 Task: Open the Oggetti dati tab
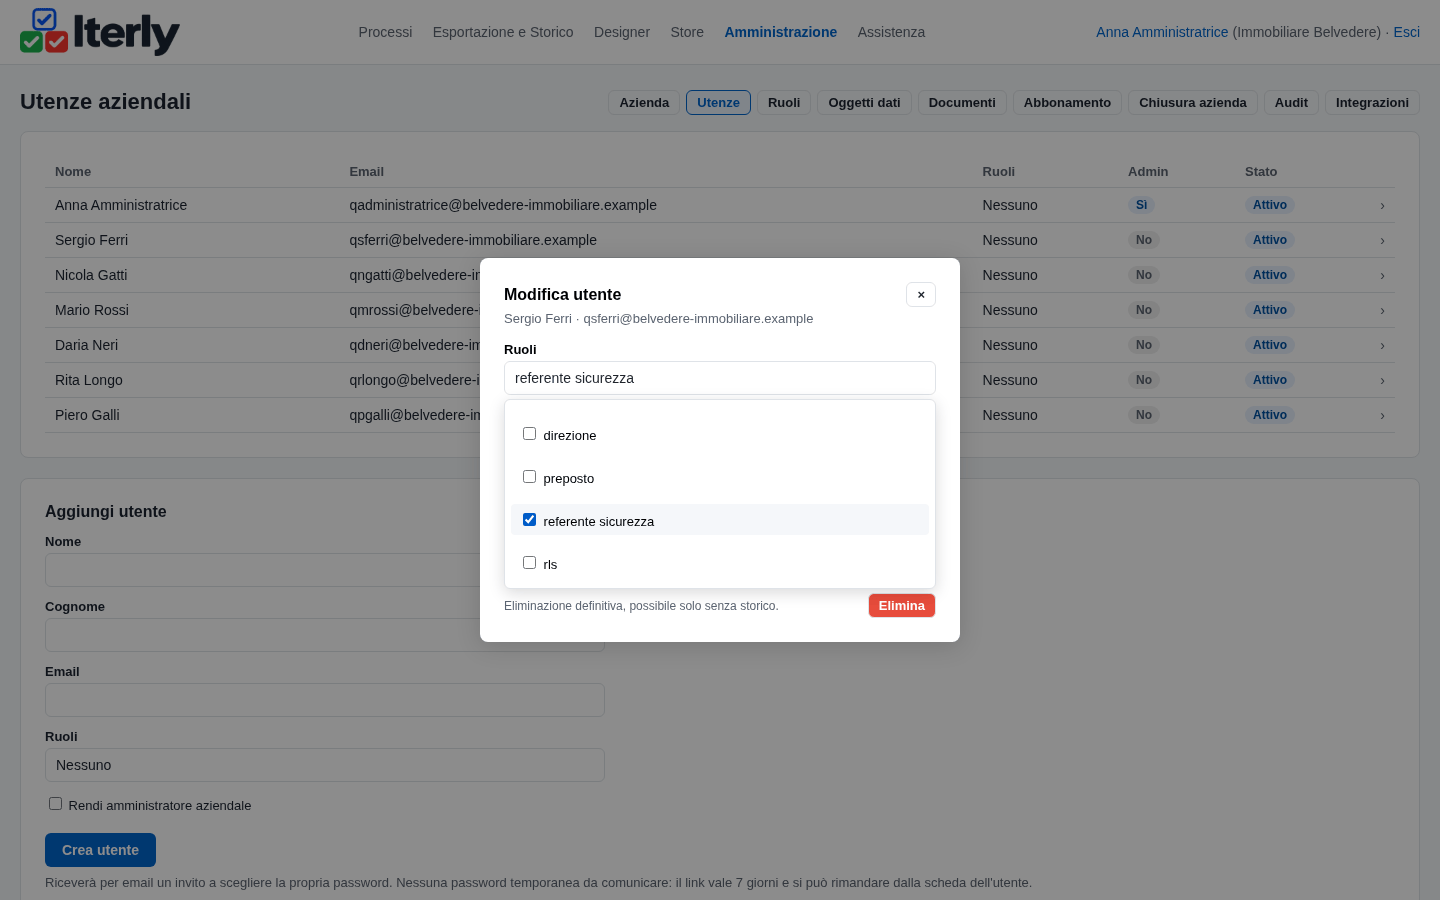[x=864, y=102]
